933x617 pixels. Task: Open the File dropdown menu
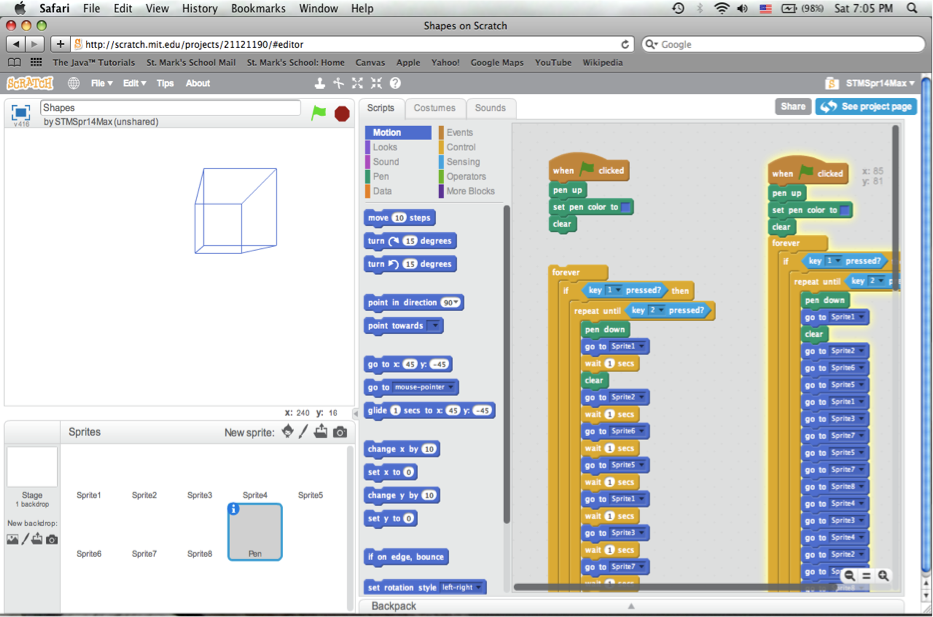[101, 84]
